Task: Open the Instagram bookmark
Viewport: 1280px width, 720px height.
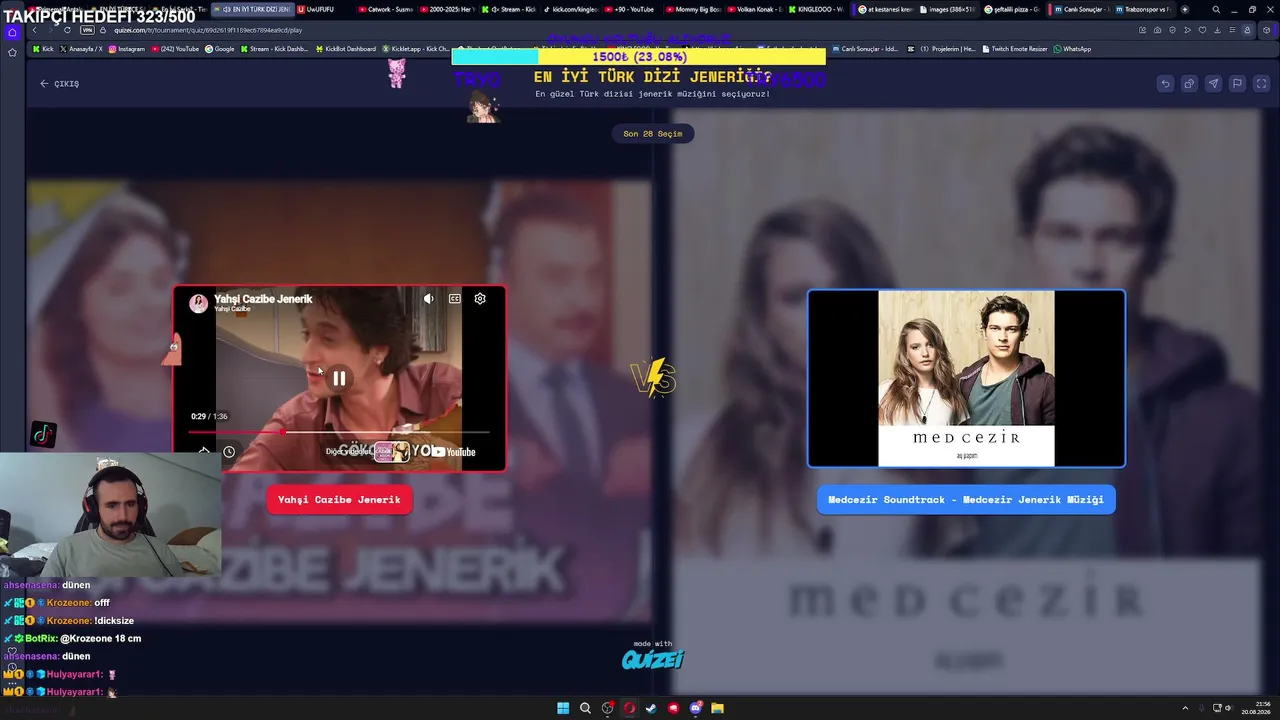Action: [x=127, y=49]
